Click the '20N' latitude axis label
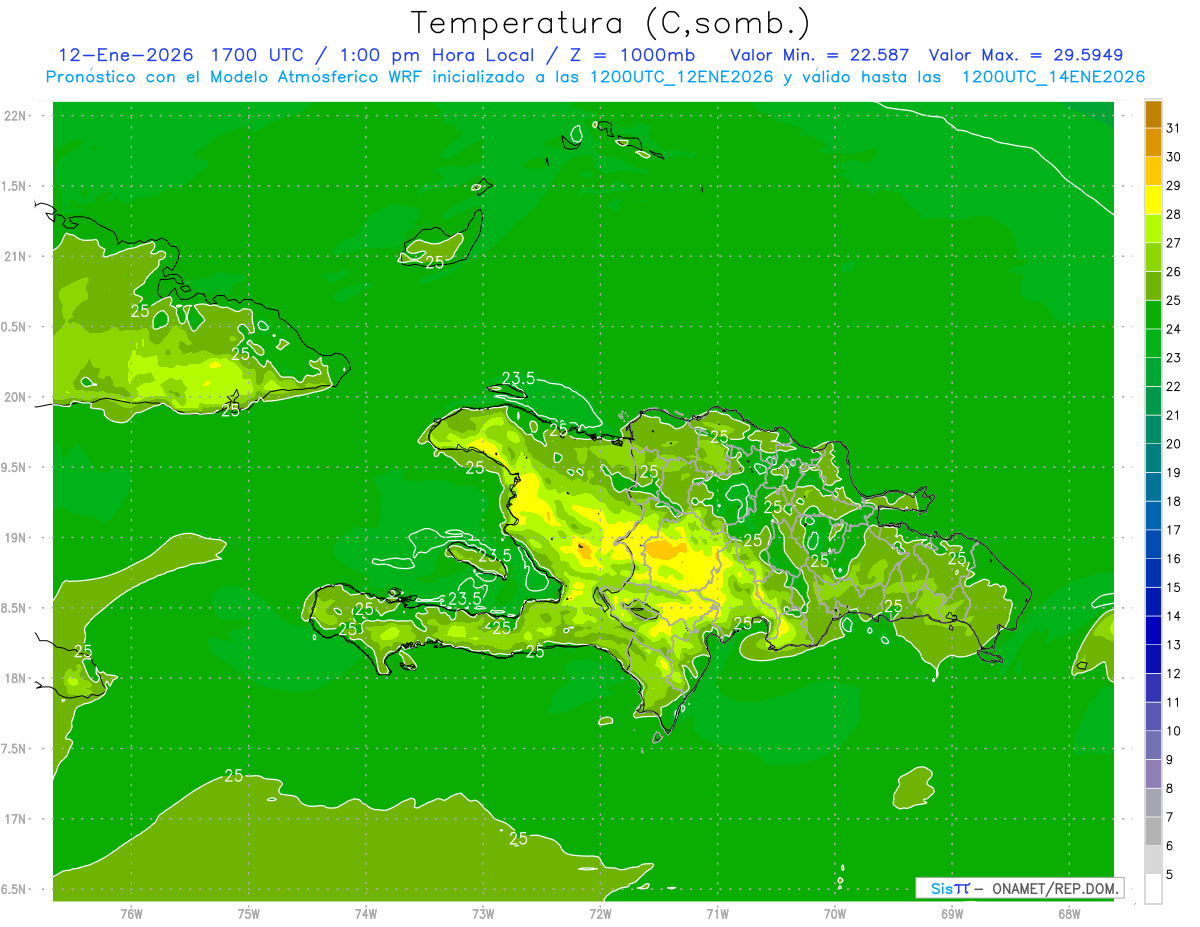The image size is (1200, 927). click(x=16, y=397)
